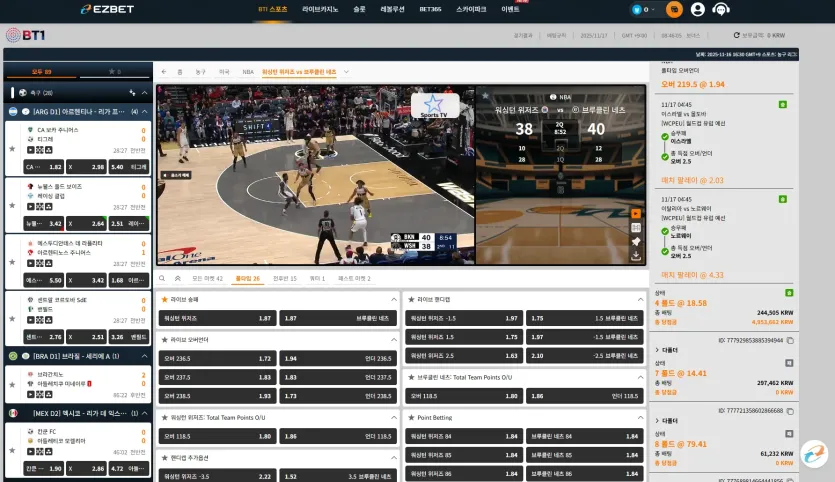Collapse the Point Betting market

(x=640, y=417)
